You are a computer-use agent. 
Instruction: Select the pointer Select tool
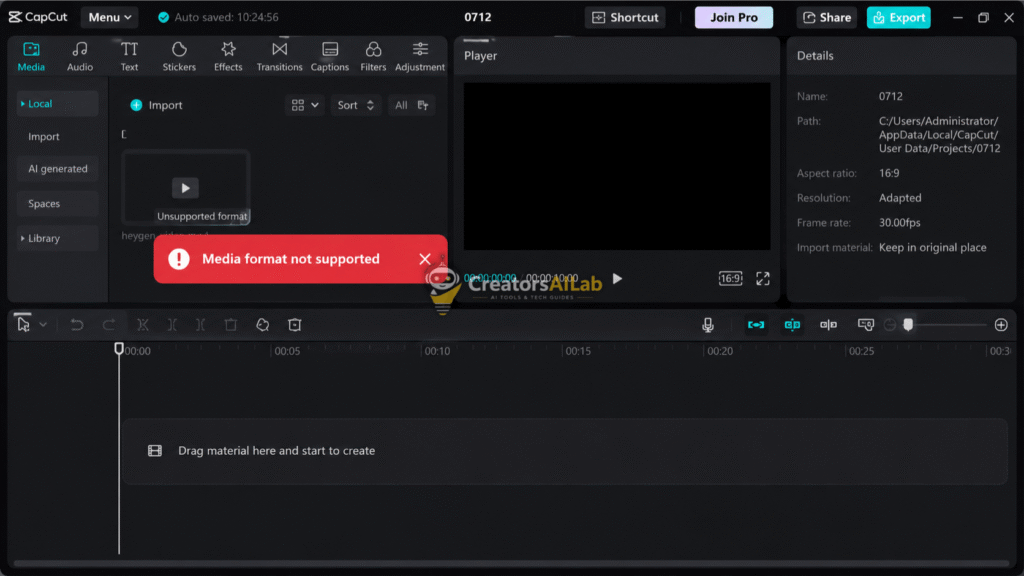pos(24,325)
